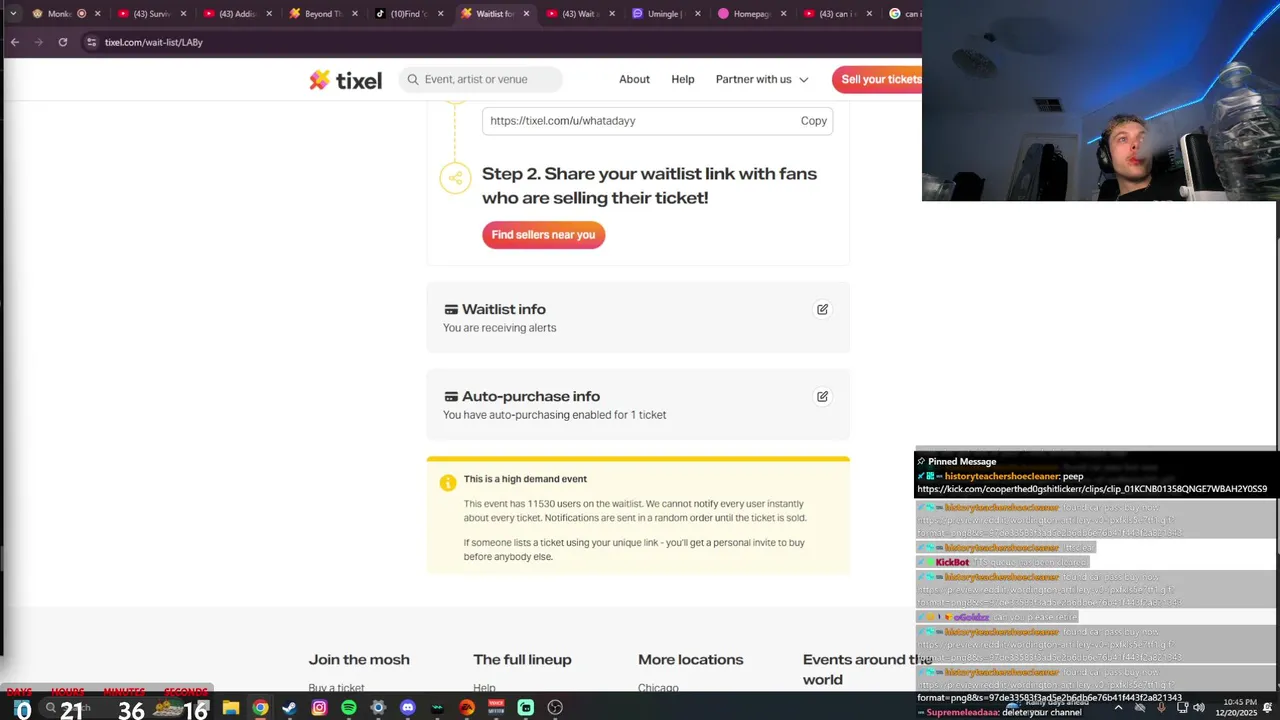Click the volume speaker icon in tray

pos(1199,708)
